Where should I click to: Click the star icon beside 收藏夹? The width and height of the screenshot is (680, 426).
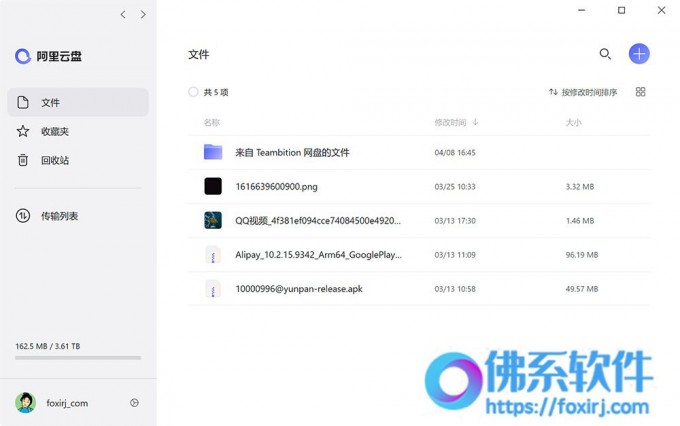coord(23,131)
